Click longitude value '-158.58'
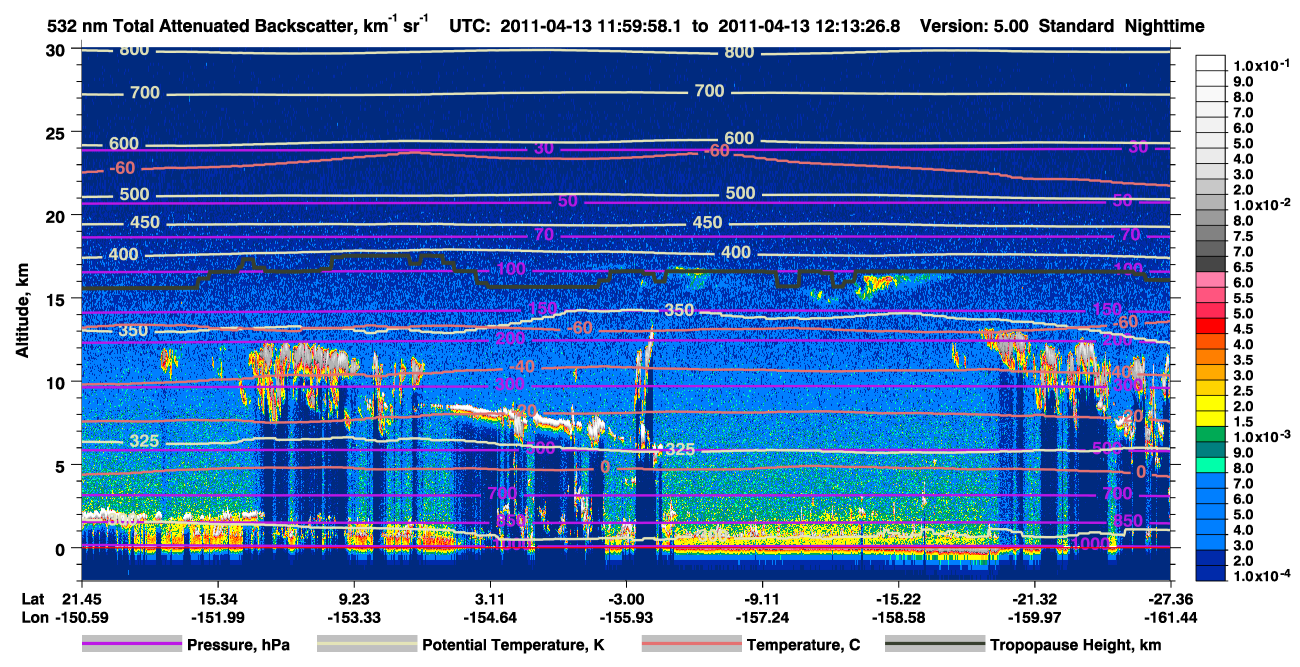Viewport: 1300px width, 667px height. click(897, 617)
